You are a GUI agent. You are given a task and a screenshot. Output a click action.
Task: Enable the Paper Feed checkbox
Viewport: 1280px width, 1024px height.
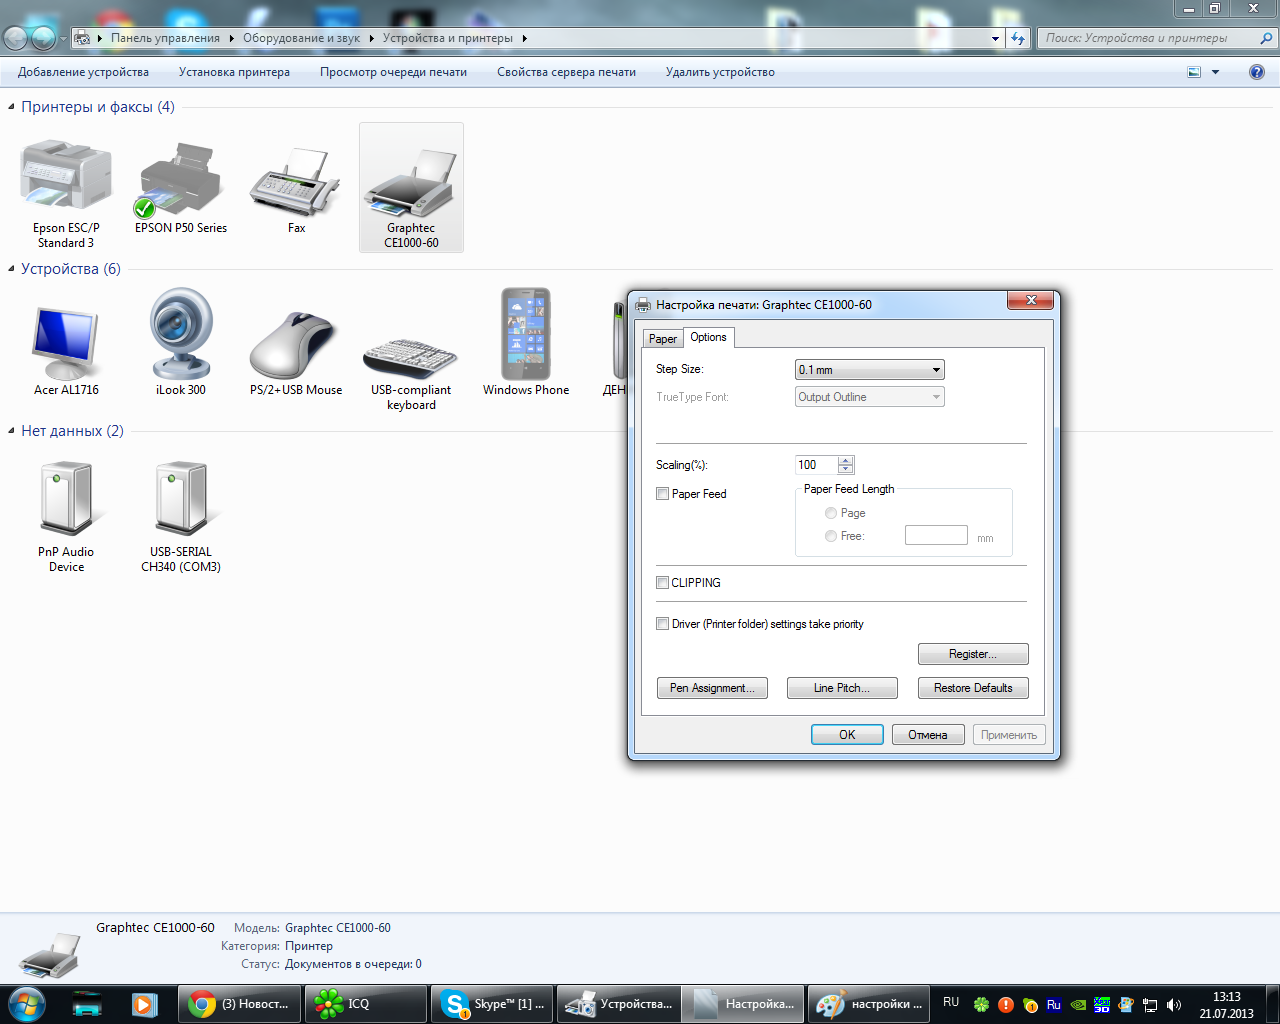coord(662,493)
